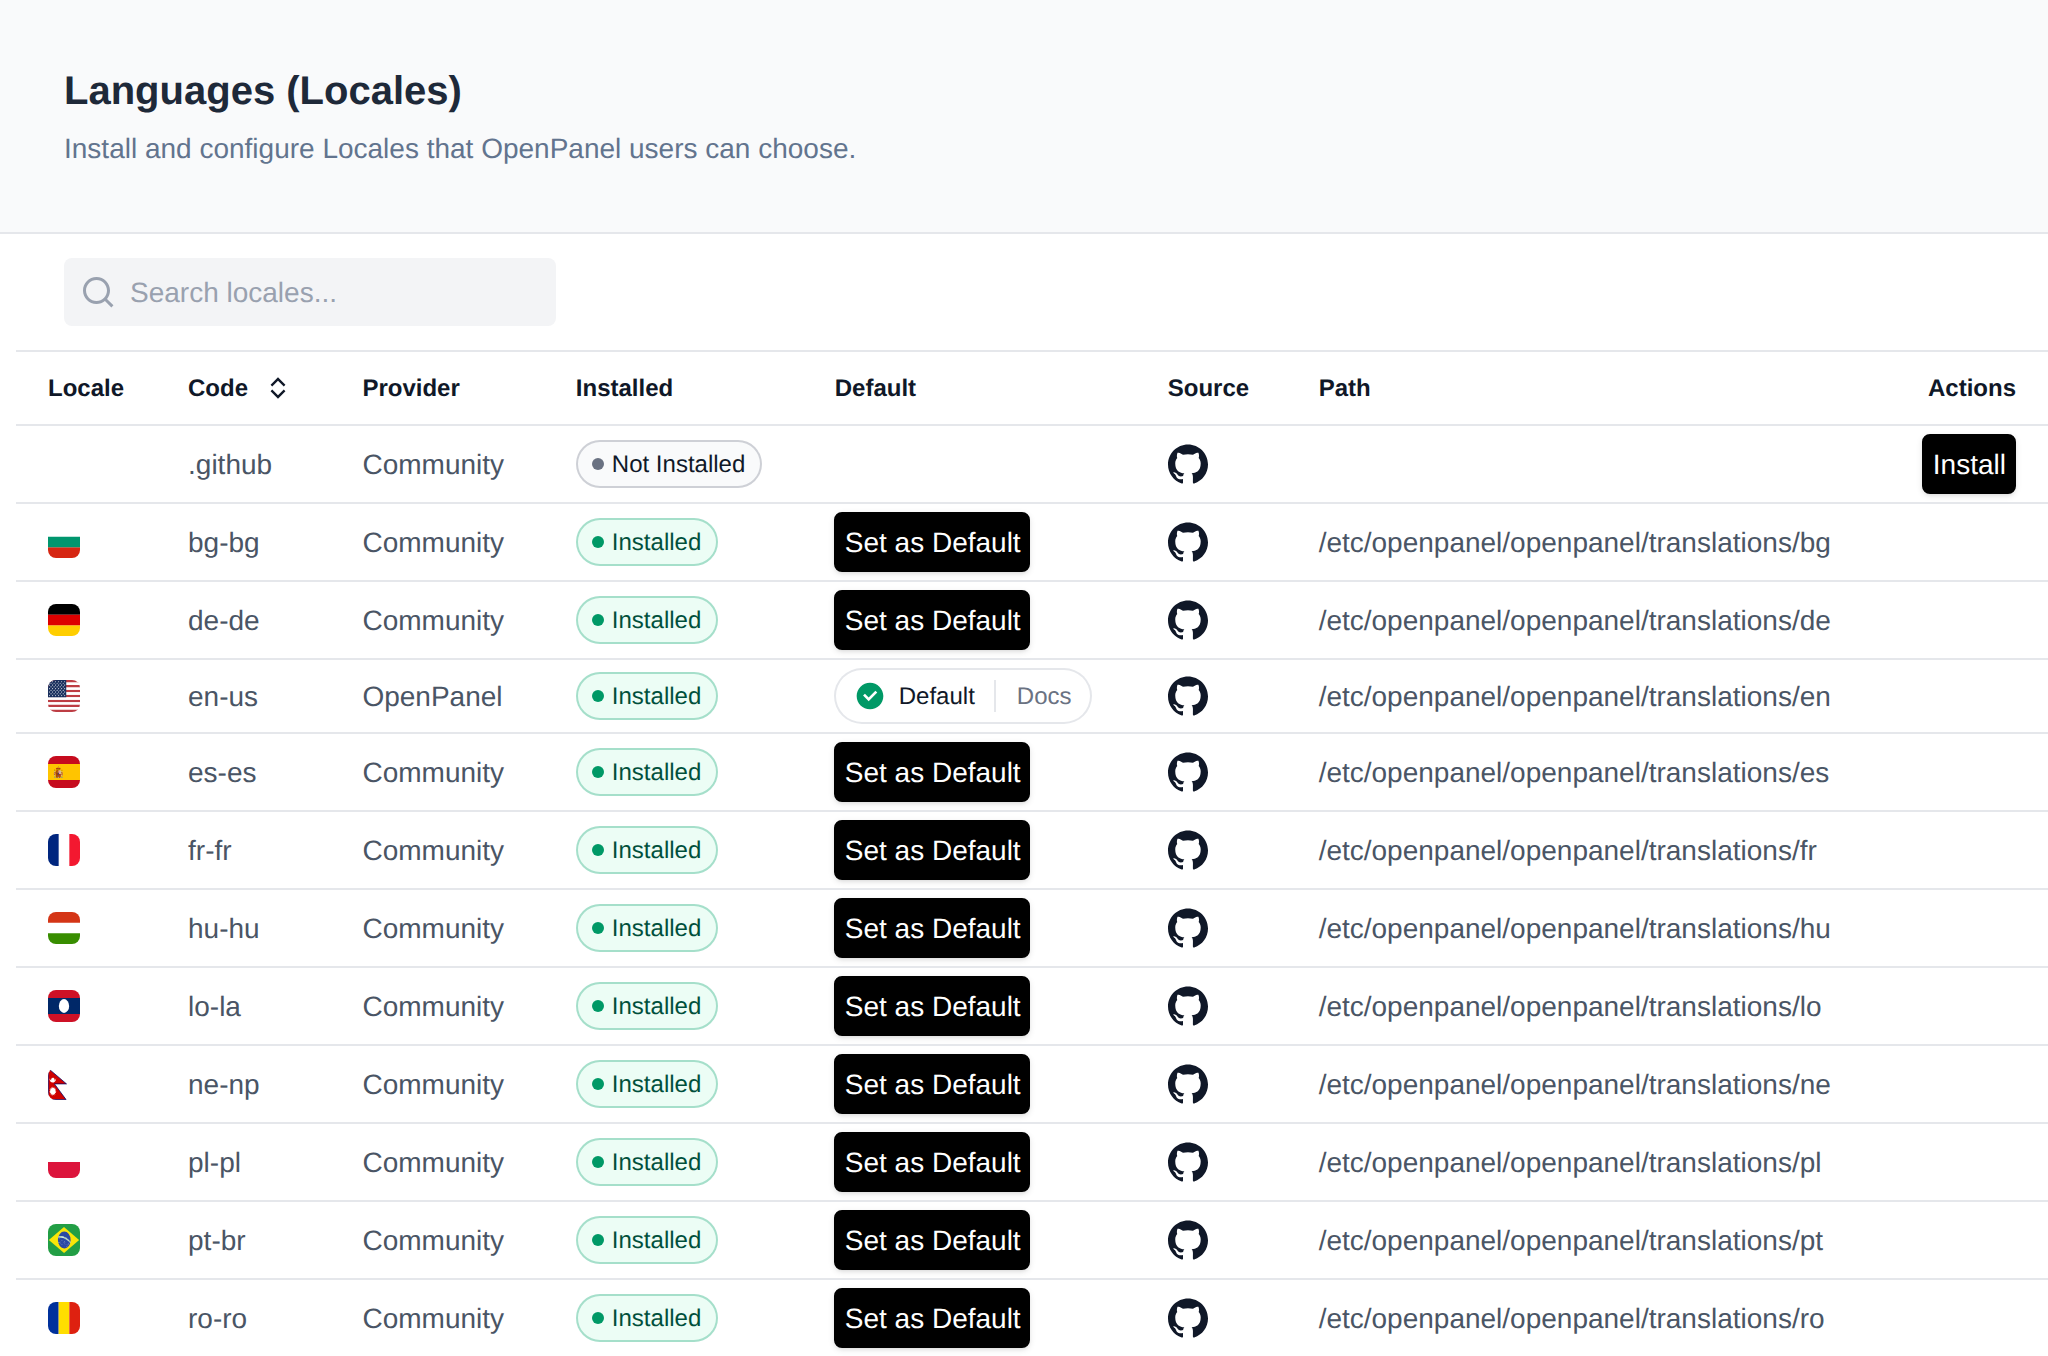Click the Default badge on en-us row
The height and width of the screenshot is (1356, 2048).
pyautogui.click(x=916, y=696)
